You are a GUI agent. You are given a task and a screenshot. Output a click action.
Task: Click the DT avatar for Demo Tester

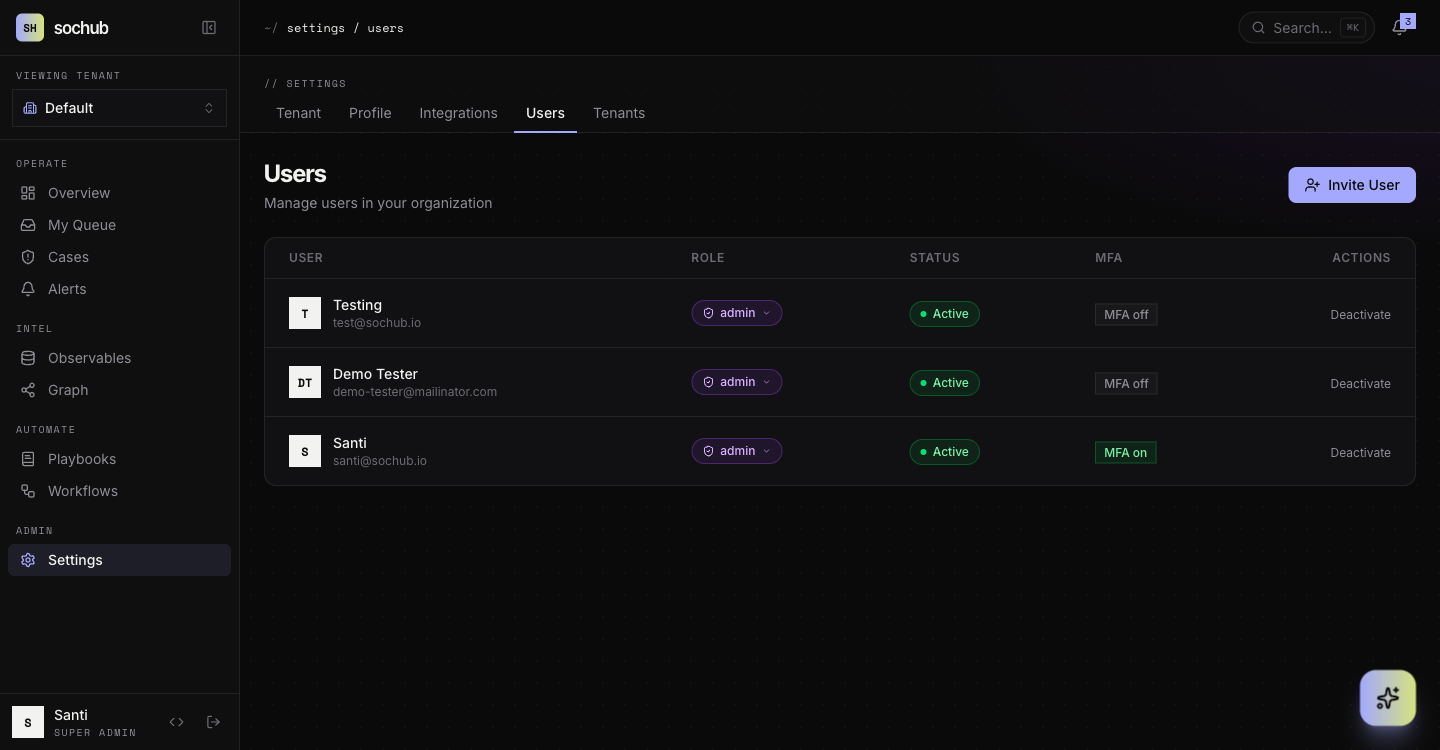tap(305, 382)
